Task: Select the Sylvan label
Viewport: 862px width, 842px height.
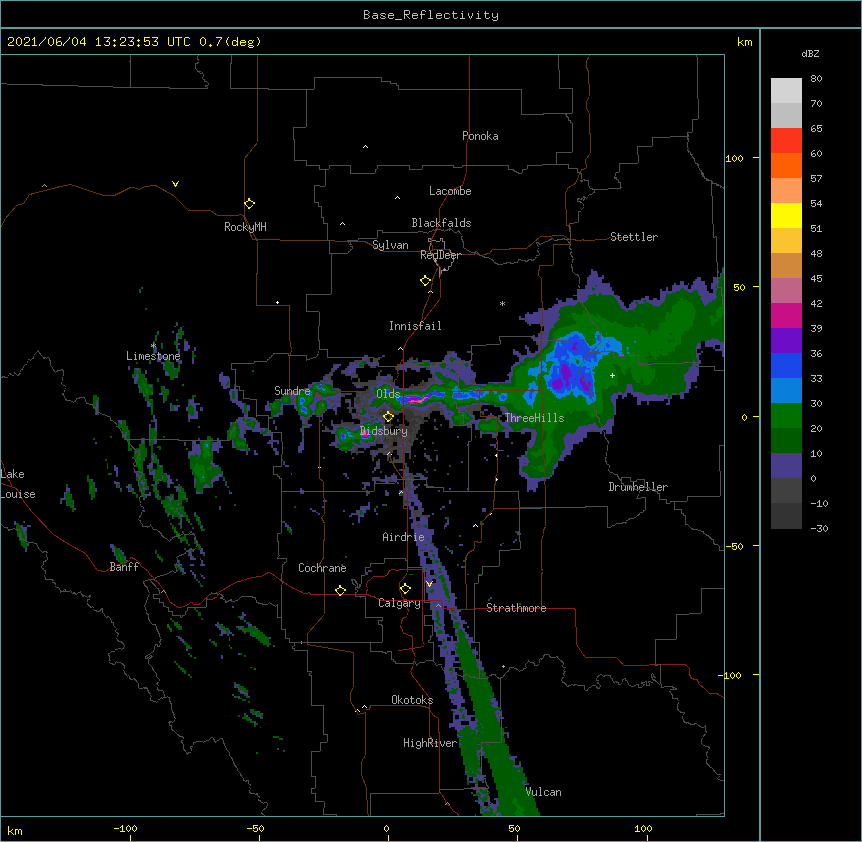Action: pos(390,245)
